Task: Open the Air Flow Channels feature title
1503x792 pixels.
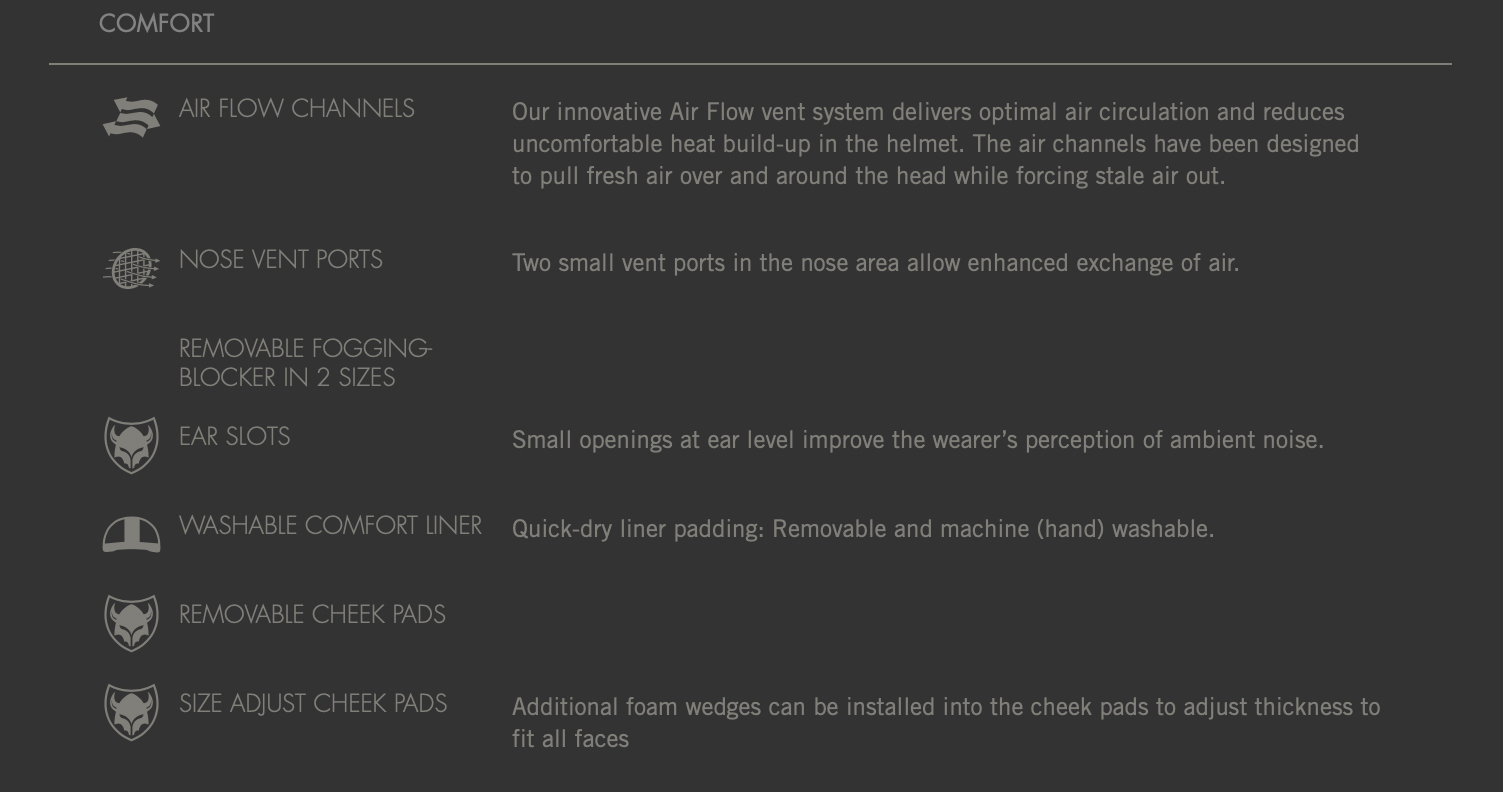Action: coord(296,108)
